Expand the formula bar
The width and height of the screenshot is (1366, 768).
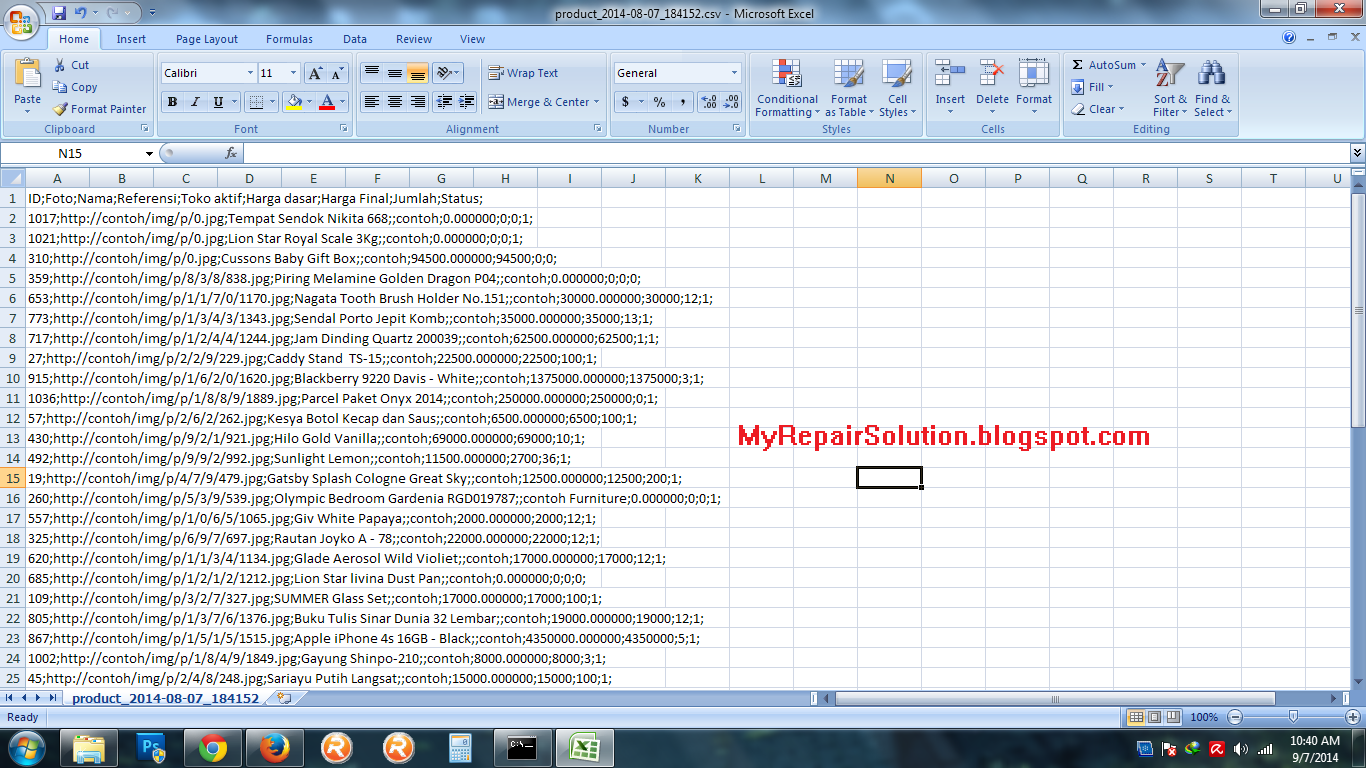[1357, 153]
